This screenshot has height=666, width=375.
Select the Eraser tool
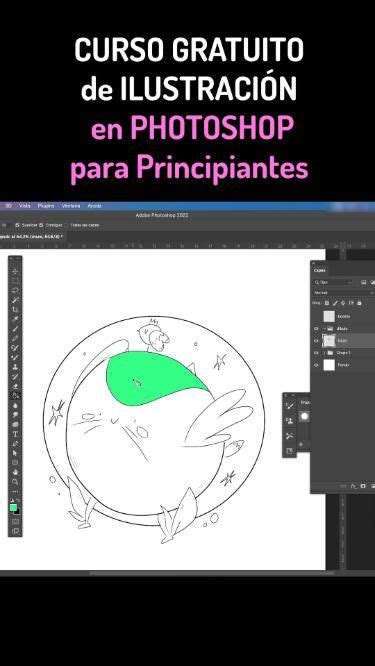point(16,386)
